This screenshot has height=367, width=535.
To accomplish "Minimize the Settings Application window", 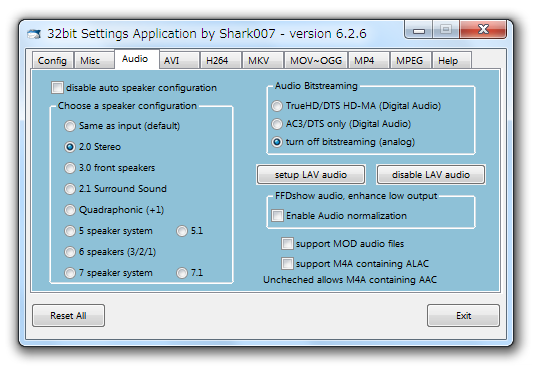I will coord(419,30).
